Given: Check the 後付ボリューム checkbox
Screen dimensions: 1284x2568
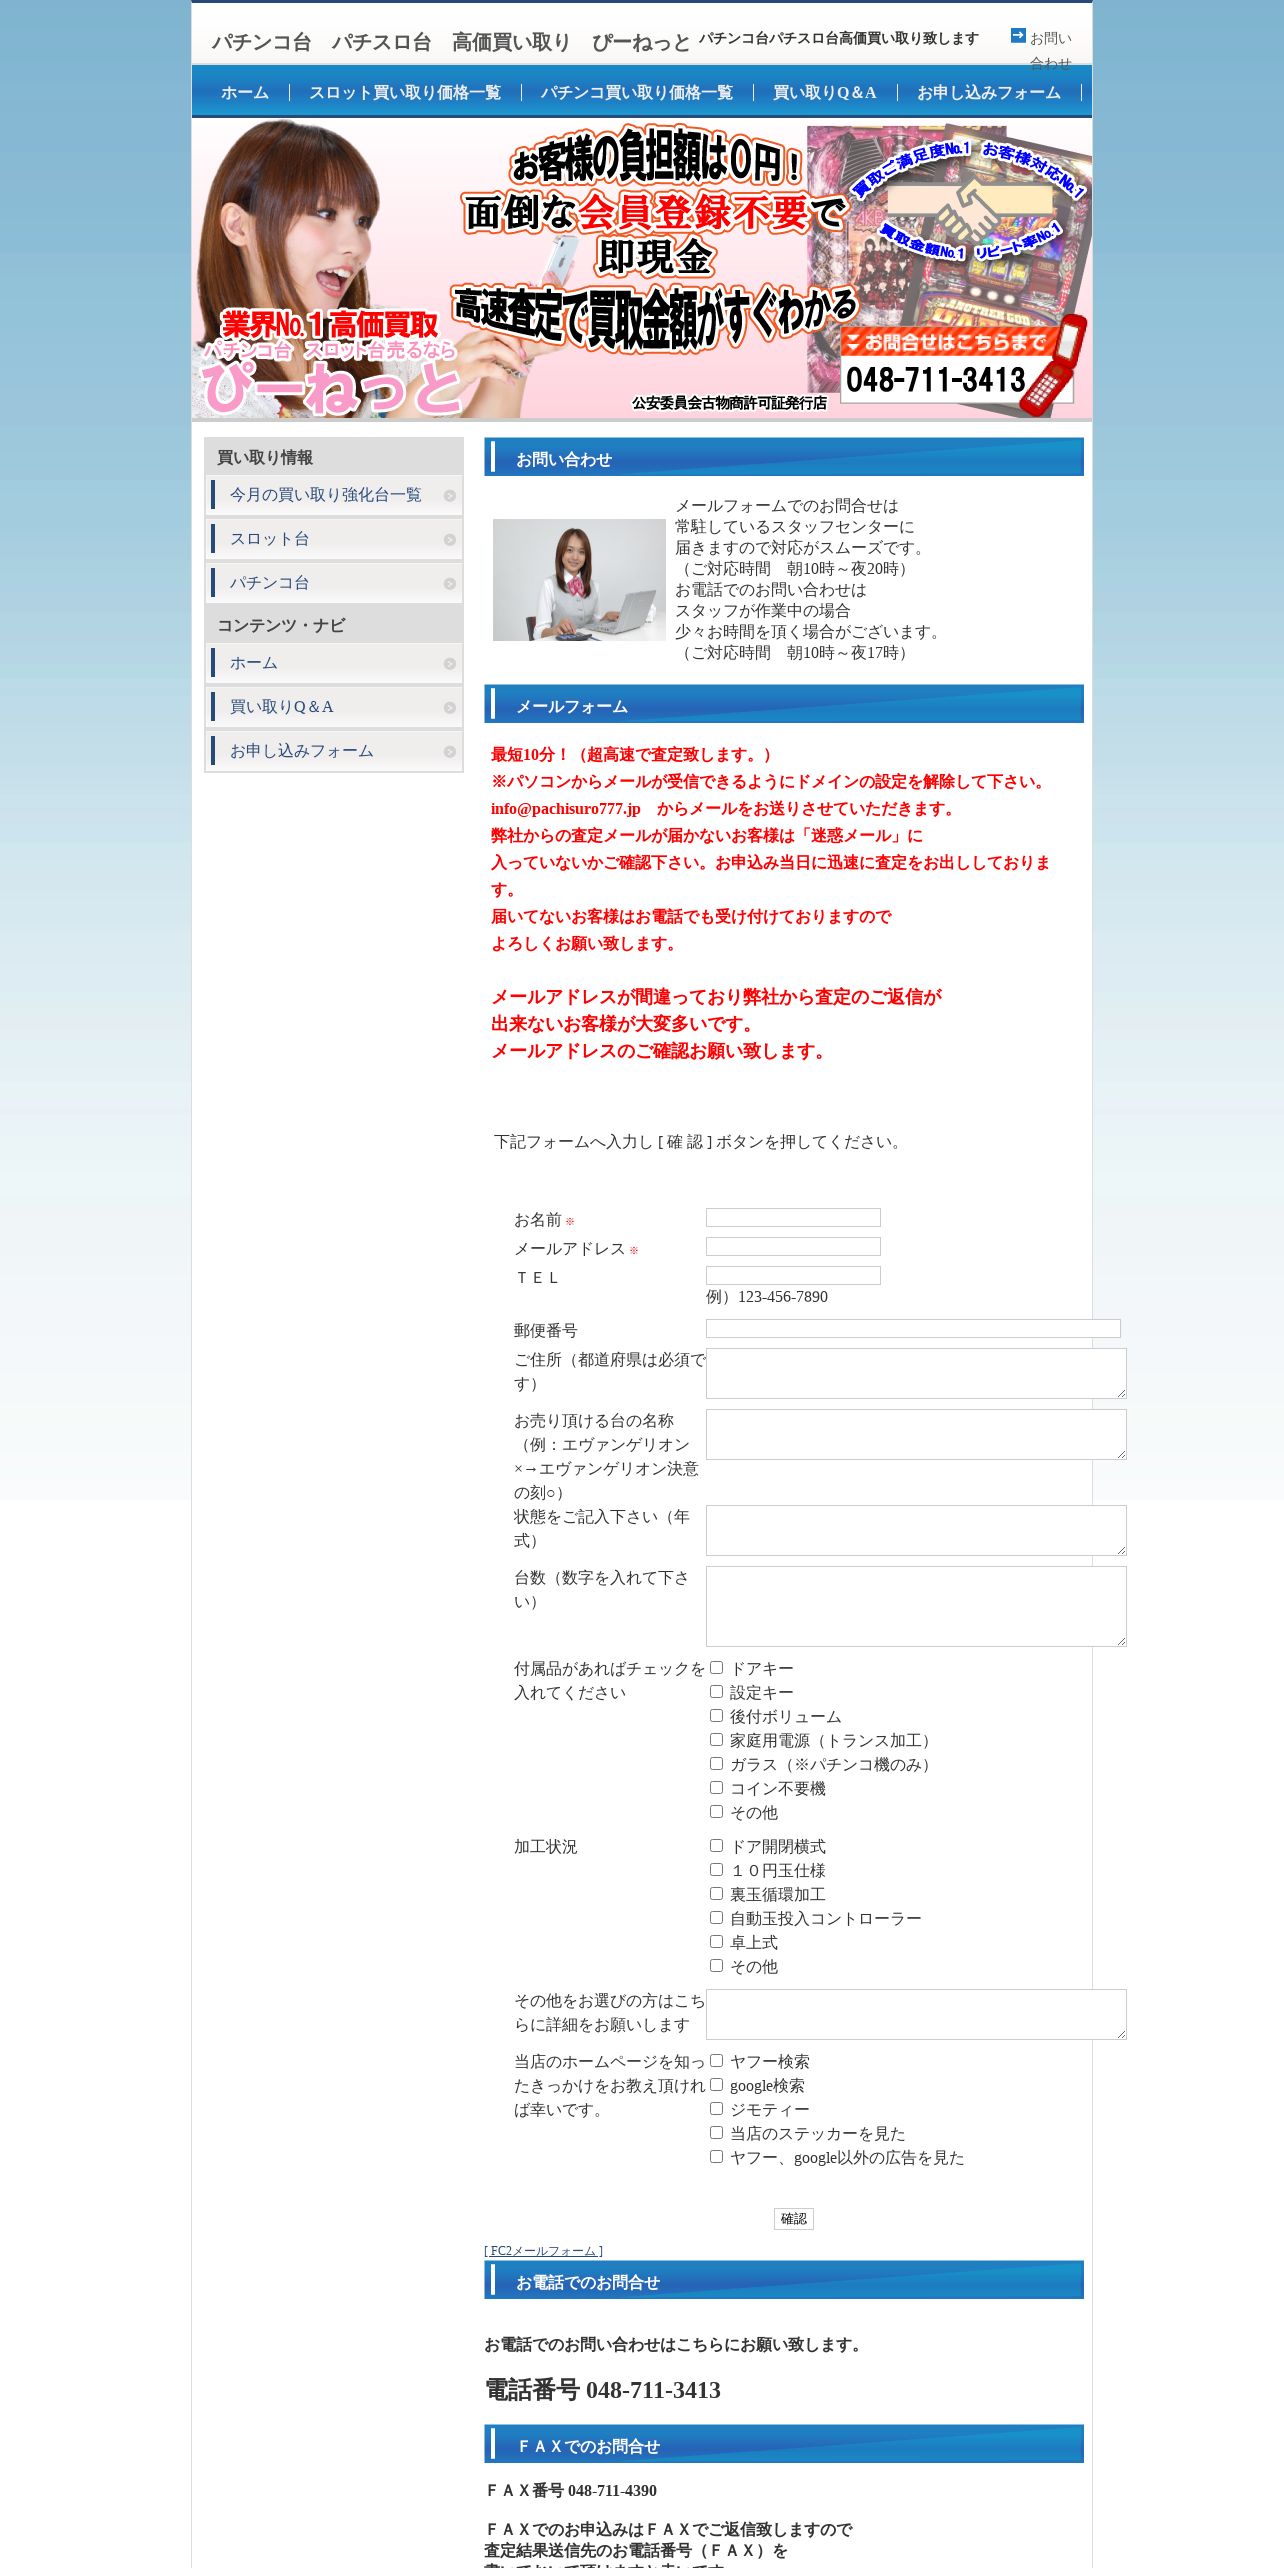Looking at the screenshot, I should pyautogui.click(x=716, y=1715).
